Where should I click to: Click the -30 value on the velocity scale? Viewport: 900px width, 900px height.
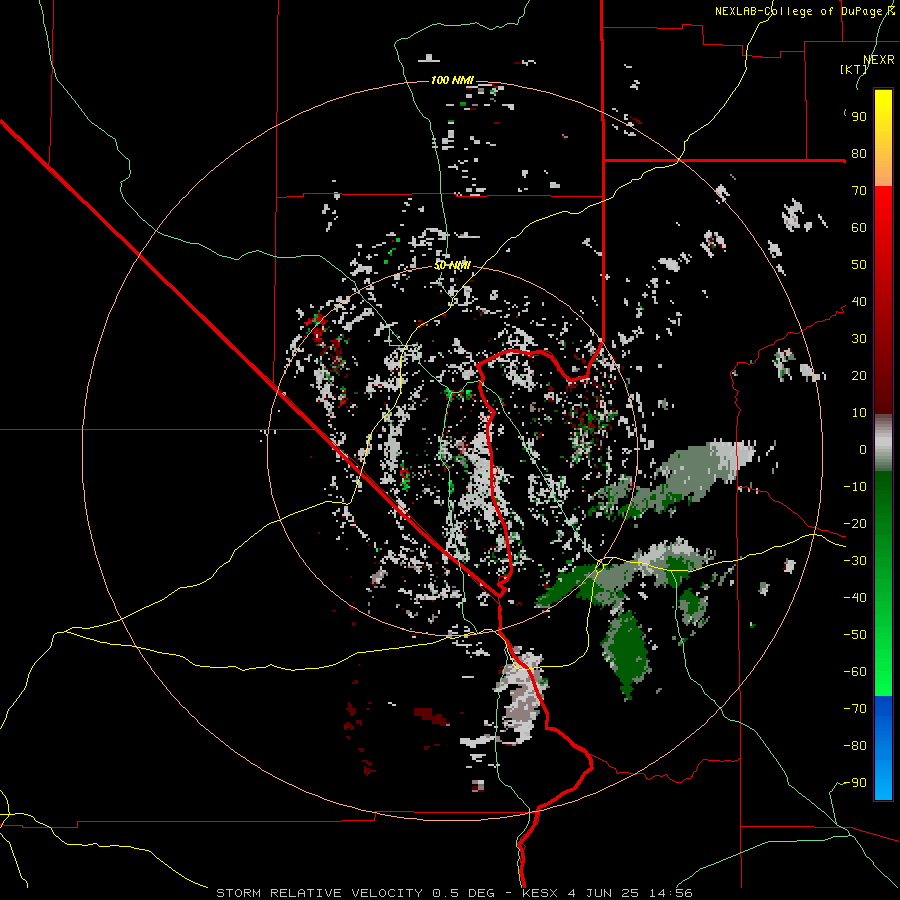tap(855, 561)
